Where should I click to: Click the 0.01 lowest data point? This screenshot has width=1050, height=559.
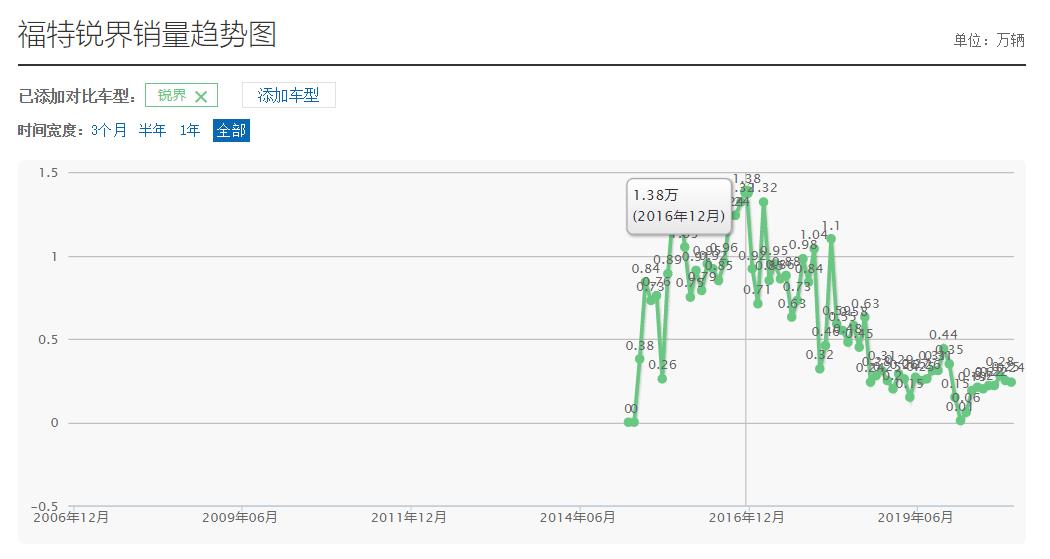pos(960,420)
